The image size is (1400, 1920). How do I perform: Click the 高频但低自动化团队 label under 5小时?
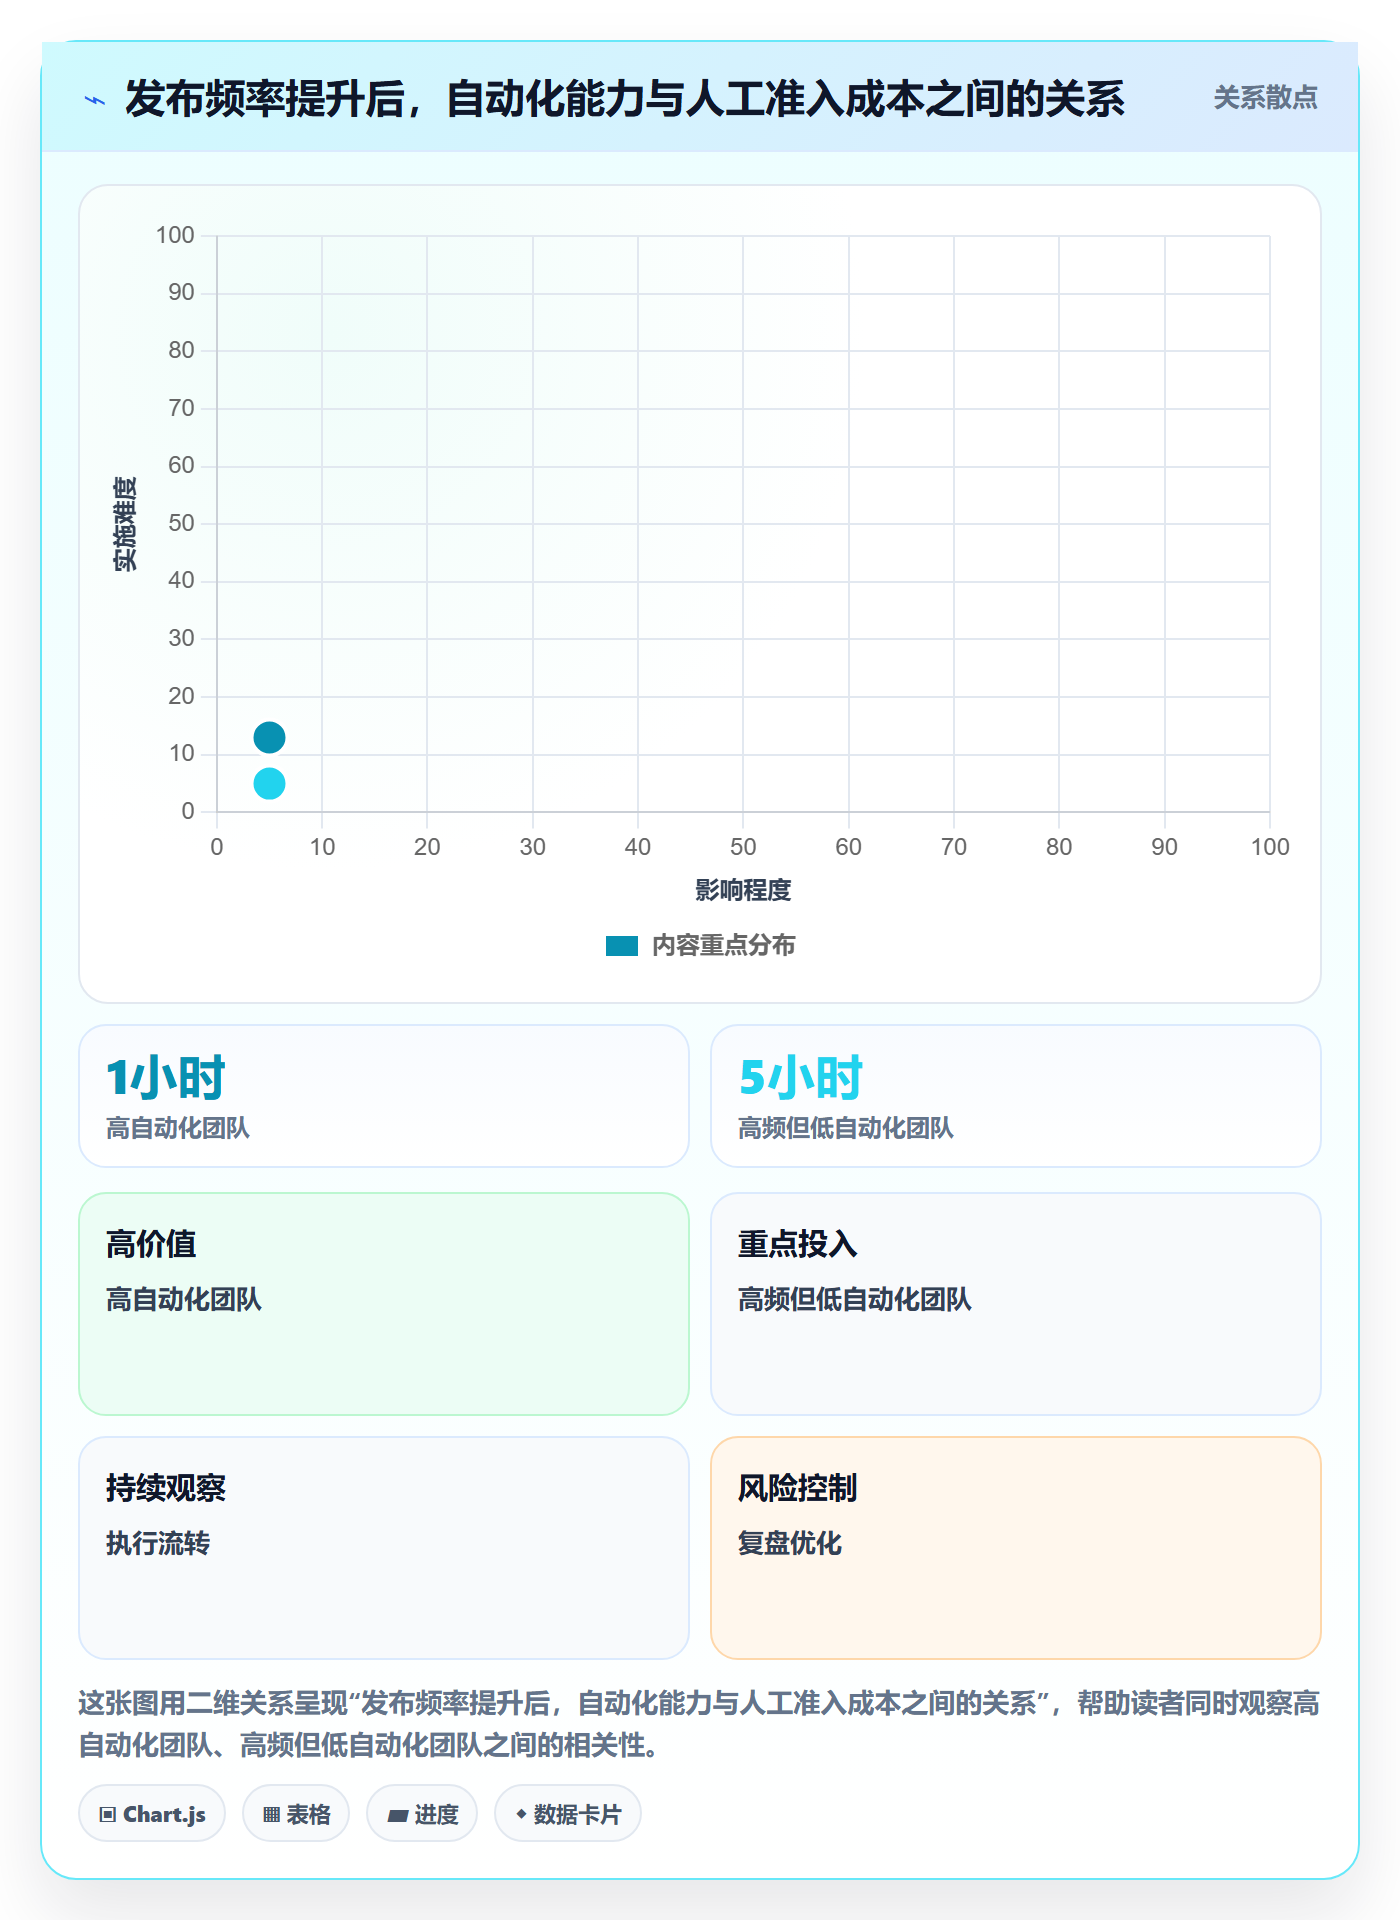846,1128
